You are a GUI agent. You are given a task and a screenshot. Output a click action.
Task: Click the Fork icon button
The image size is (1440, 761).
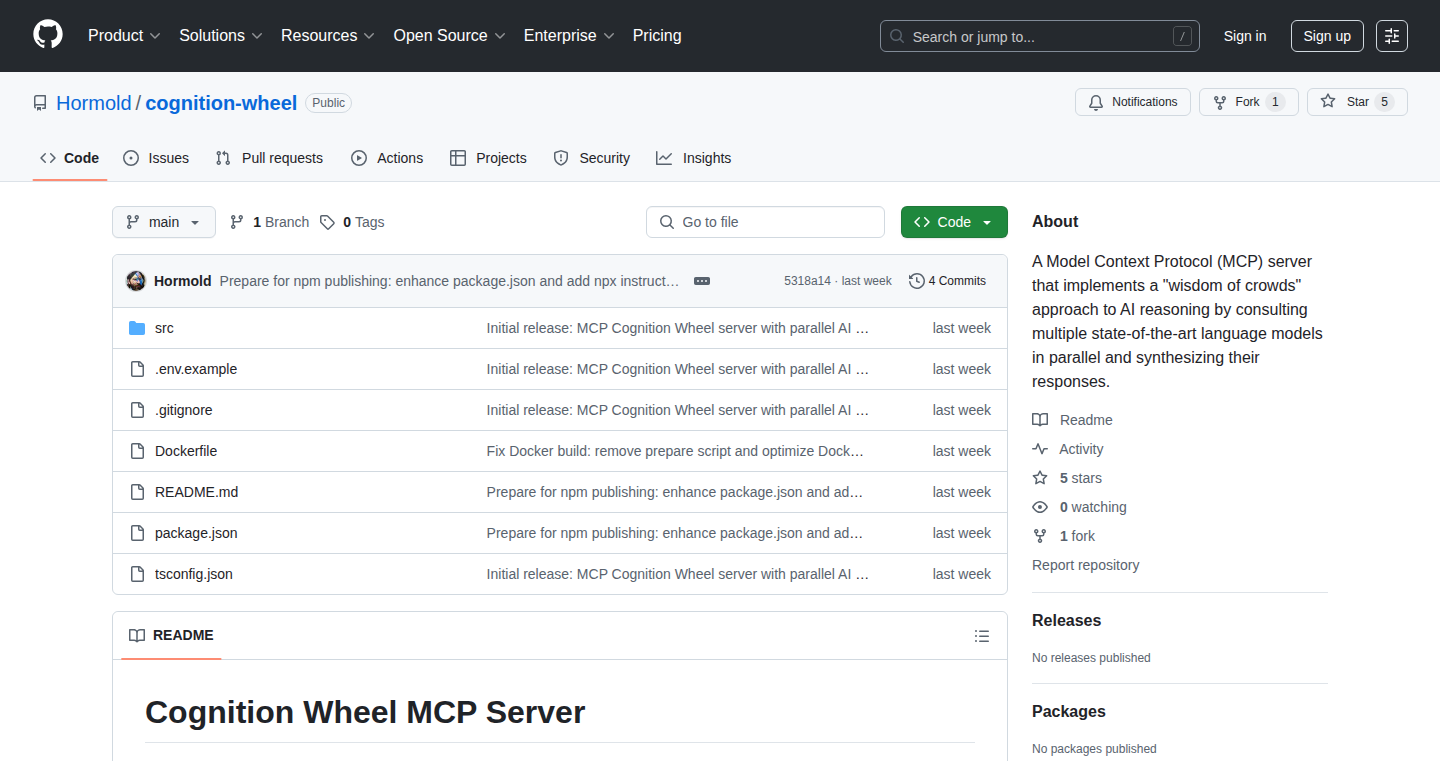[x=1248, y=102]
